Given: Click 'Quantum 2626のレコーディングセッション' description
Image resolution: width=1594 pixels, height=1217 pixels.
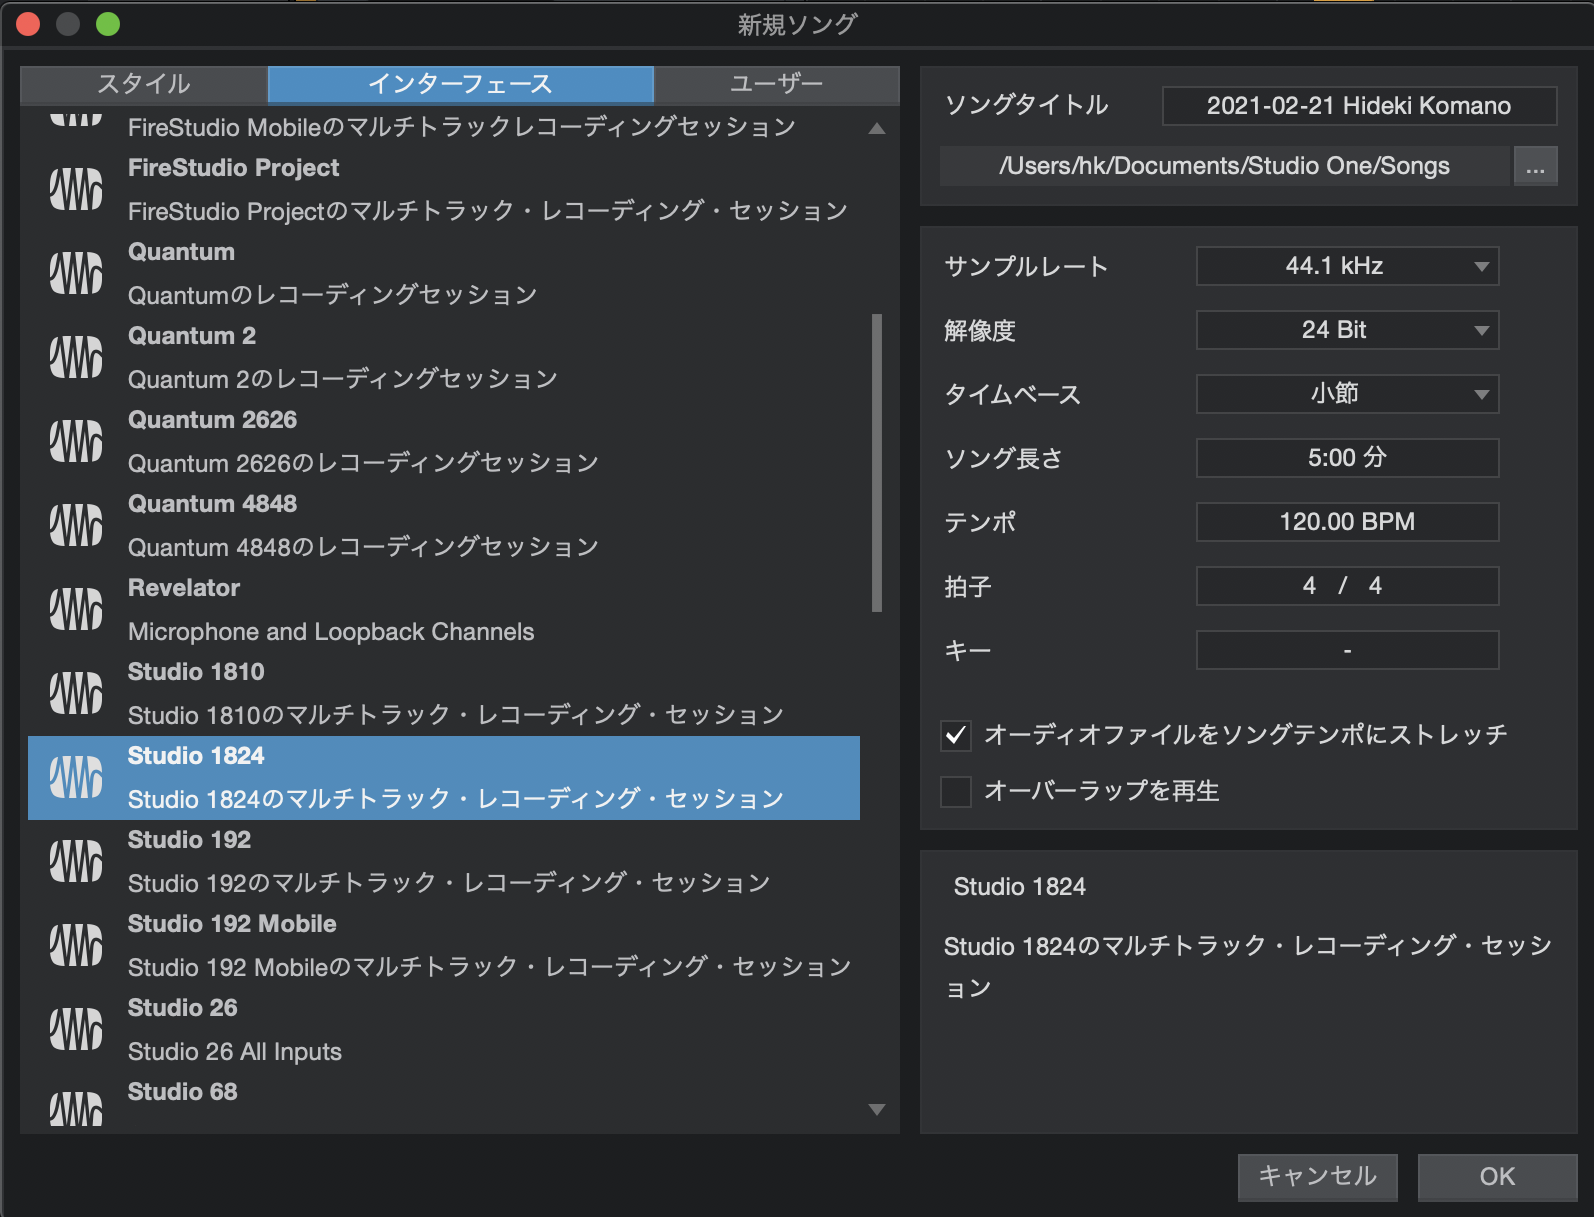Looking at the screenshot, I should pyautogui.click(x=363, y=463).
